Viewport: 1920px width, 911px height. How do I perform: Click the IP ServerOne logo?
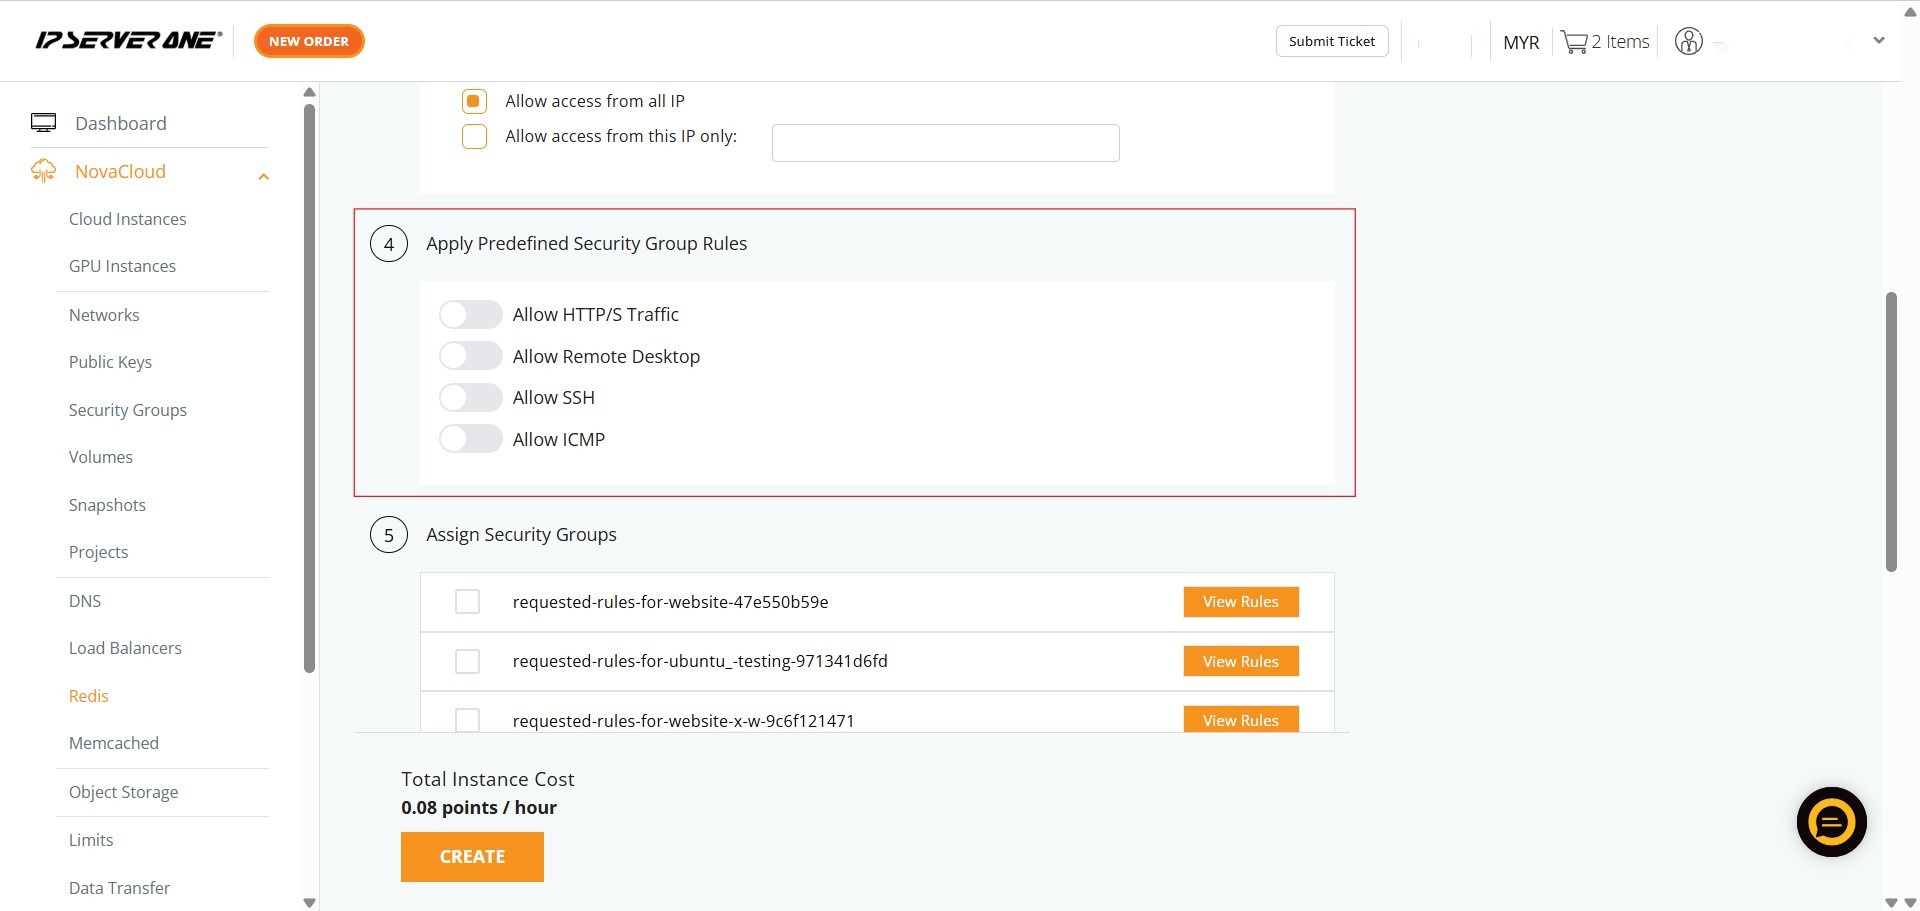click(x=128, y=41)
